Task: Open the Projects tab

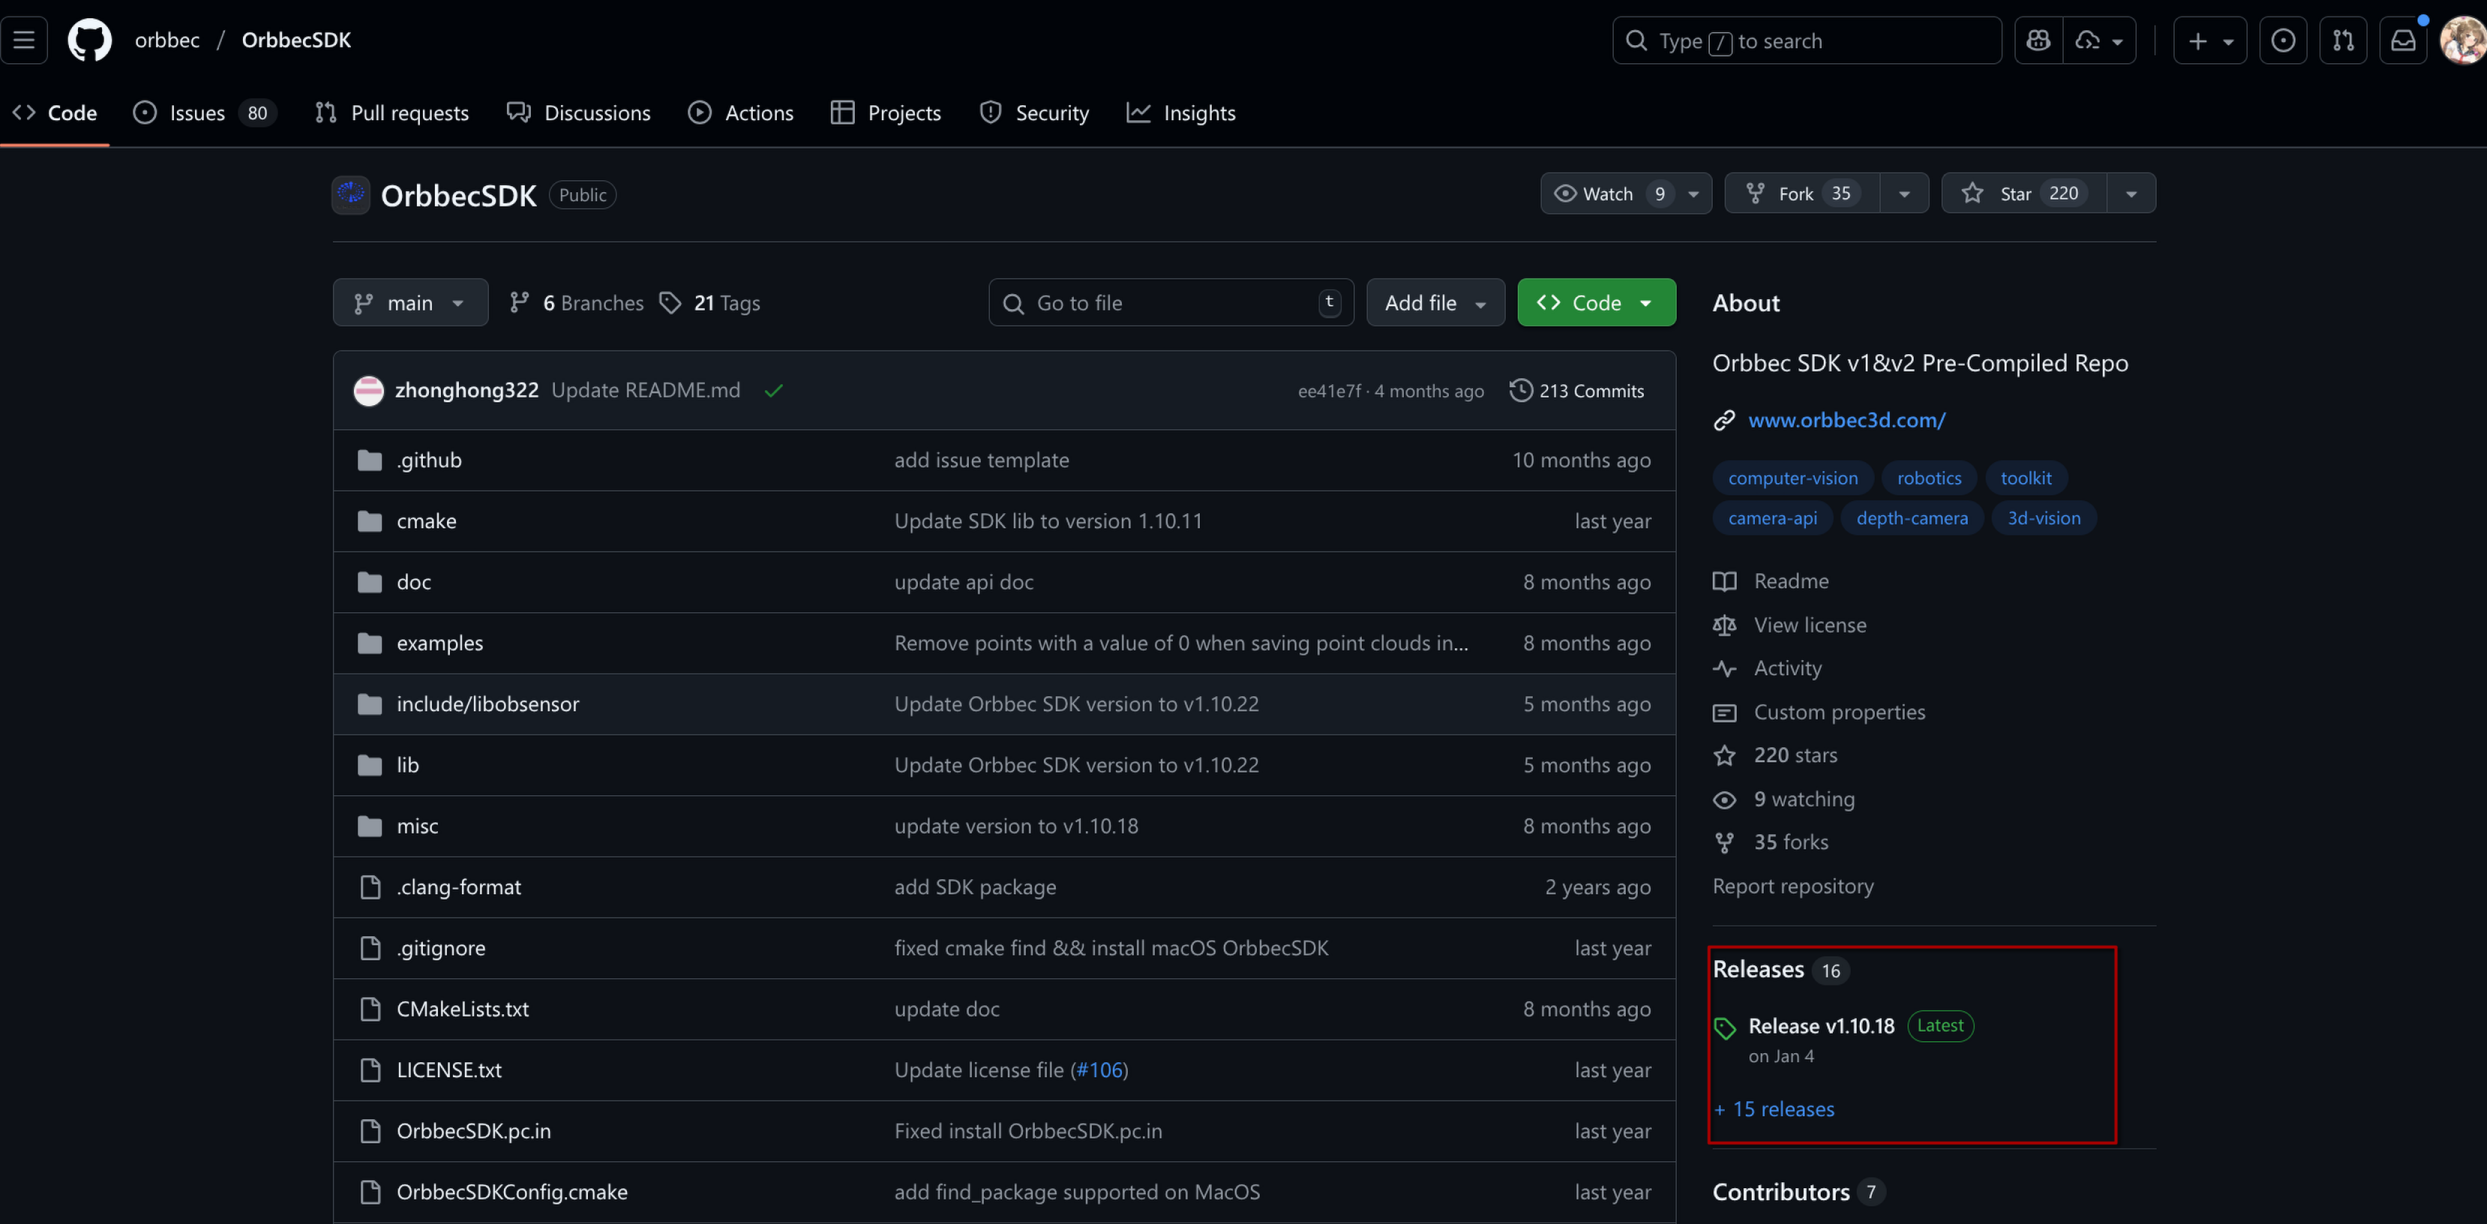Action: pyautogui.click(x=886, y=113)
